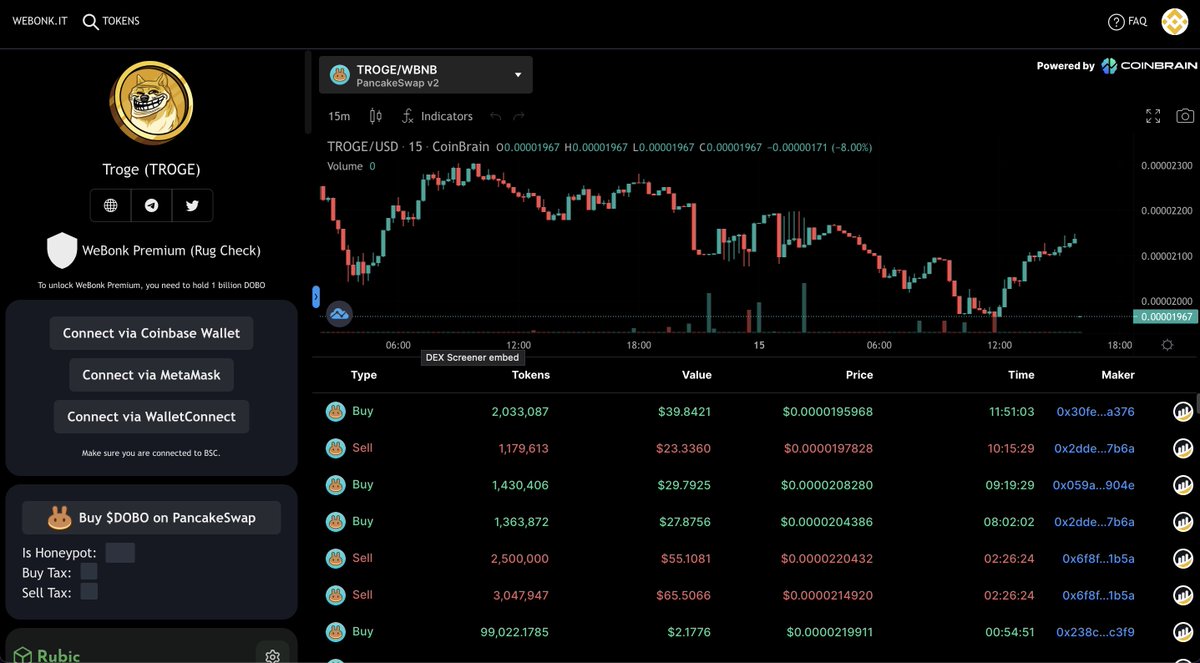Open maker address 0x238c...c3f9

[1097, 632]
